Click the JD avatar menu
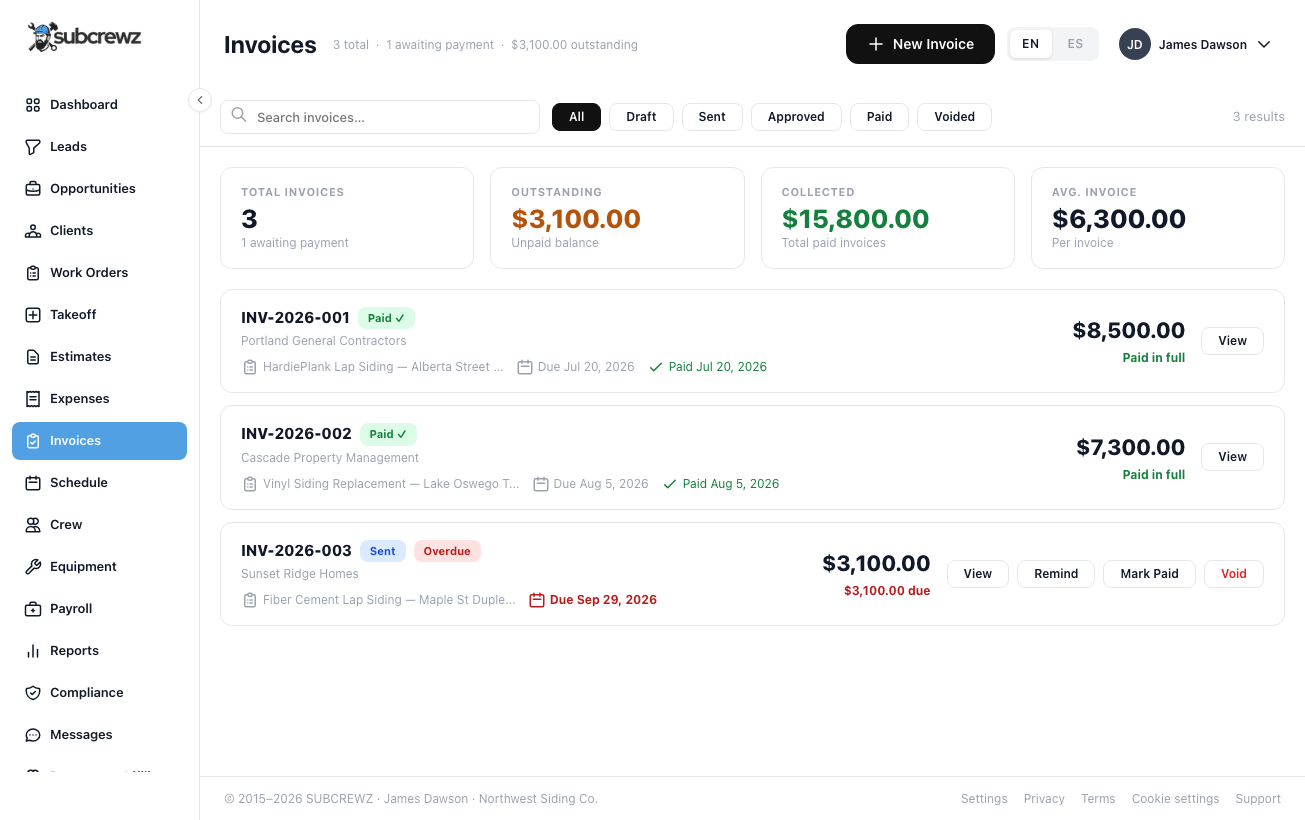 click(x=1134, y=44)
